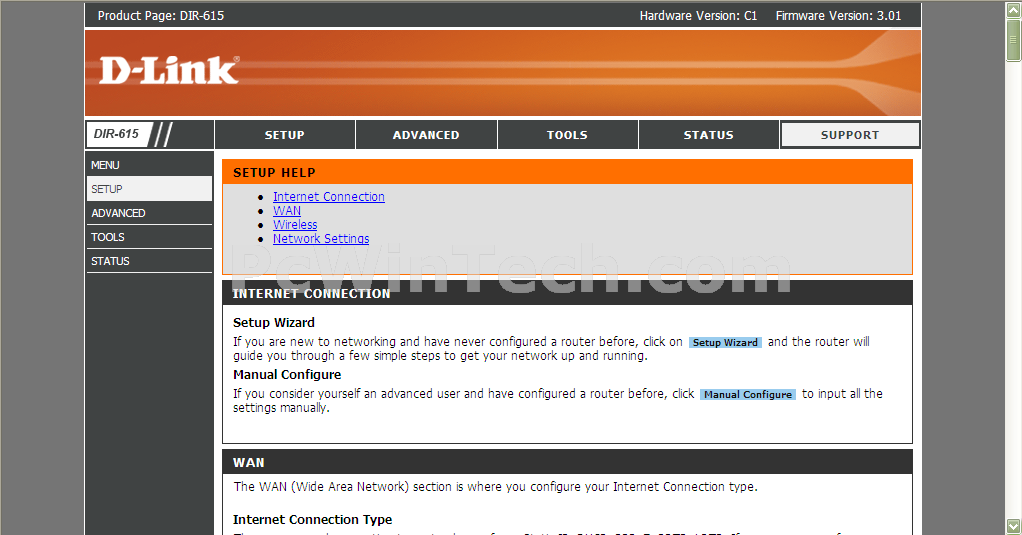
Task: Click the Manual Configure highlighted button
Action: point(748,394)
